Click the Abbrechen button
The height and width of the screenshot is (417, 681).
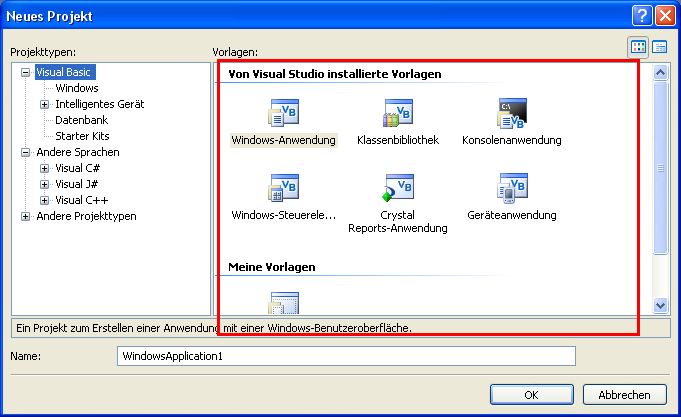(625, 395)
